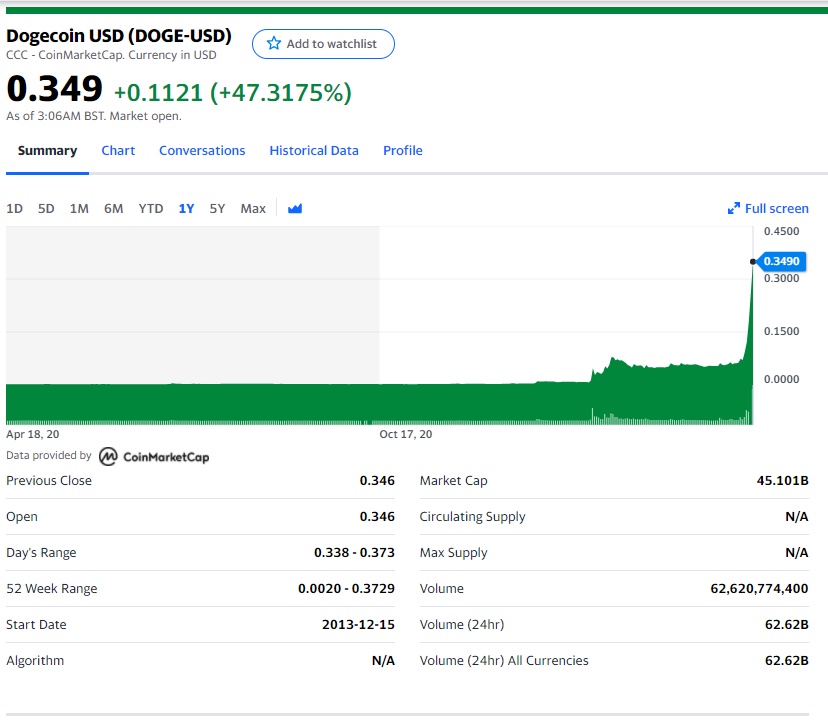Click the Market Cap value 45.101B
The image size is (828, 726).
[x=783, y=480]
